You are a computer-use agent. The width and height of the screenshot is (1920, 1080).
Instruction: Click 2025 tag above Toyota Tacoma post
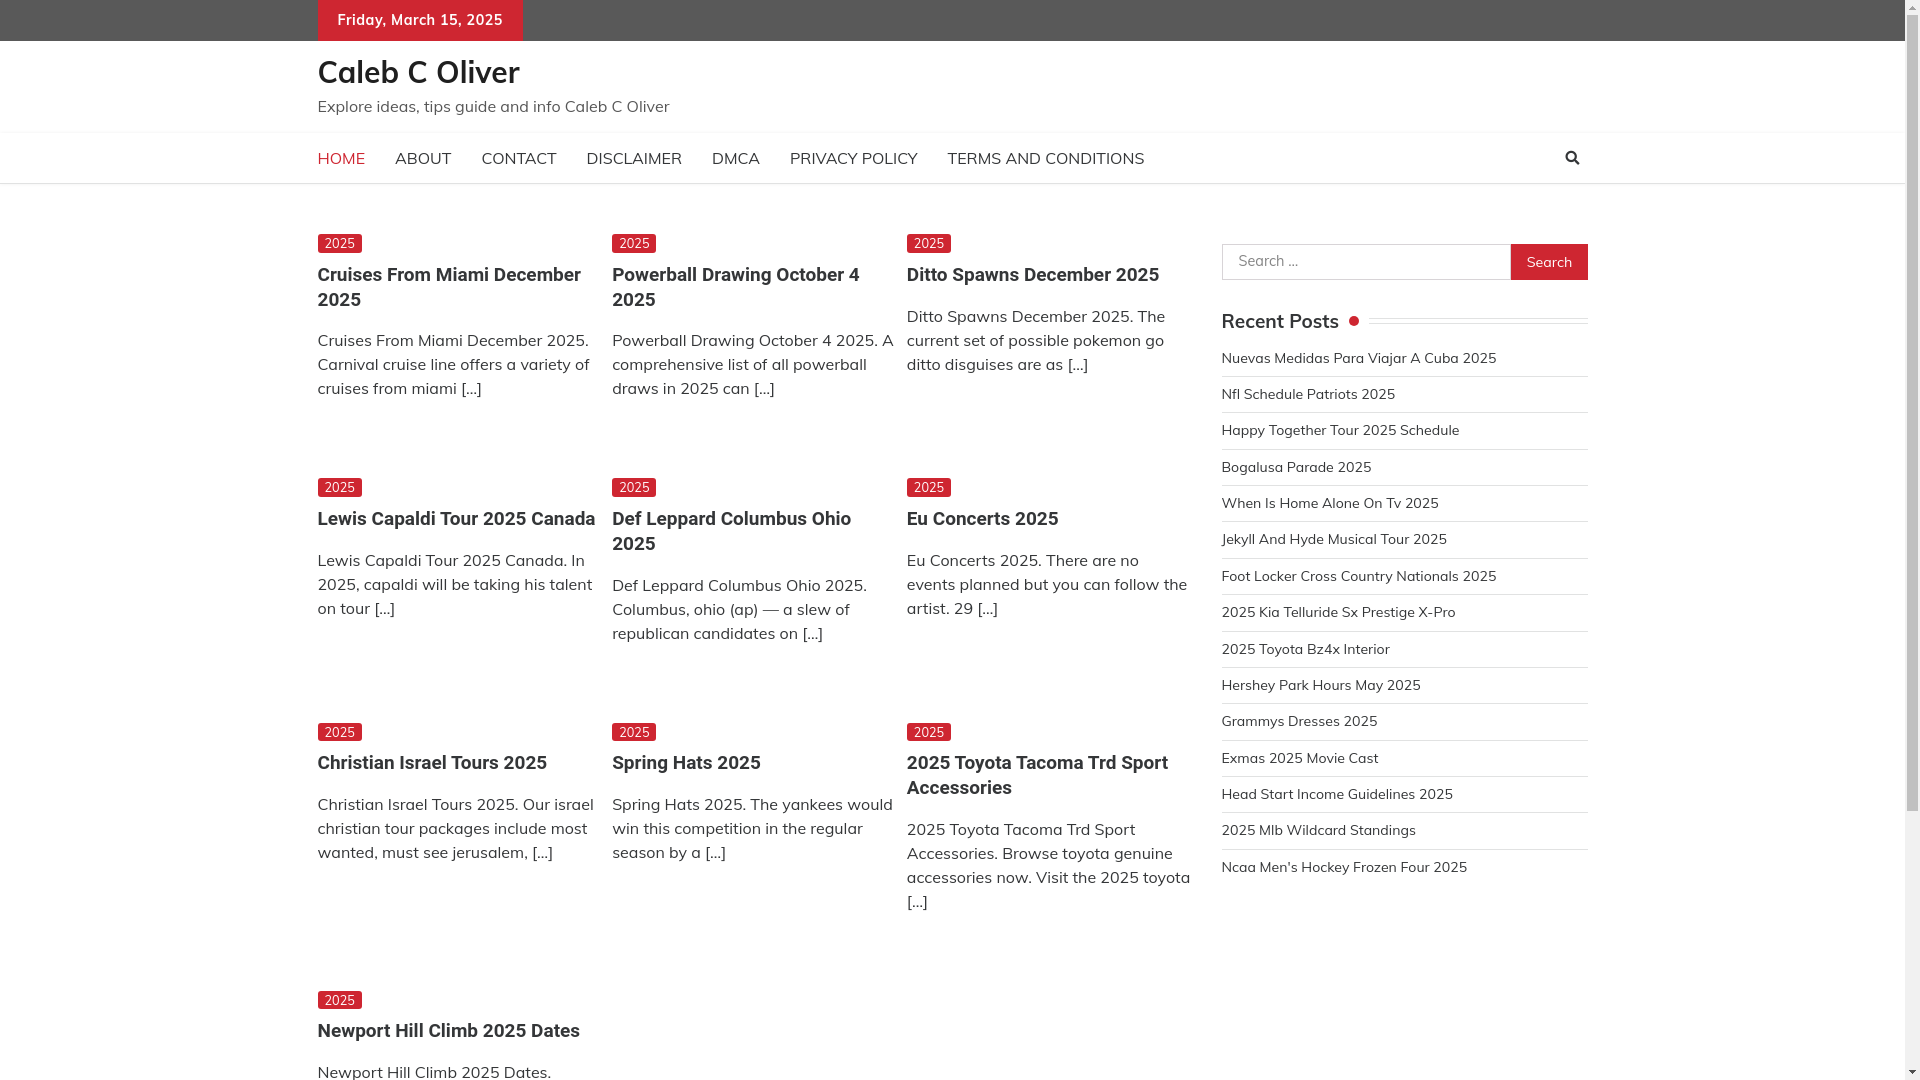929,733
